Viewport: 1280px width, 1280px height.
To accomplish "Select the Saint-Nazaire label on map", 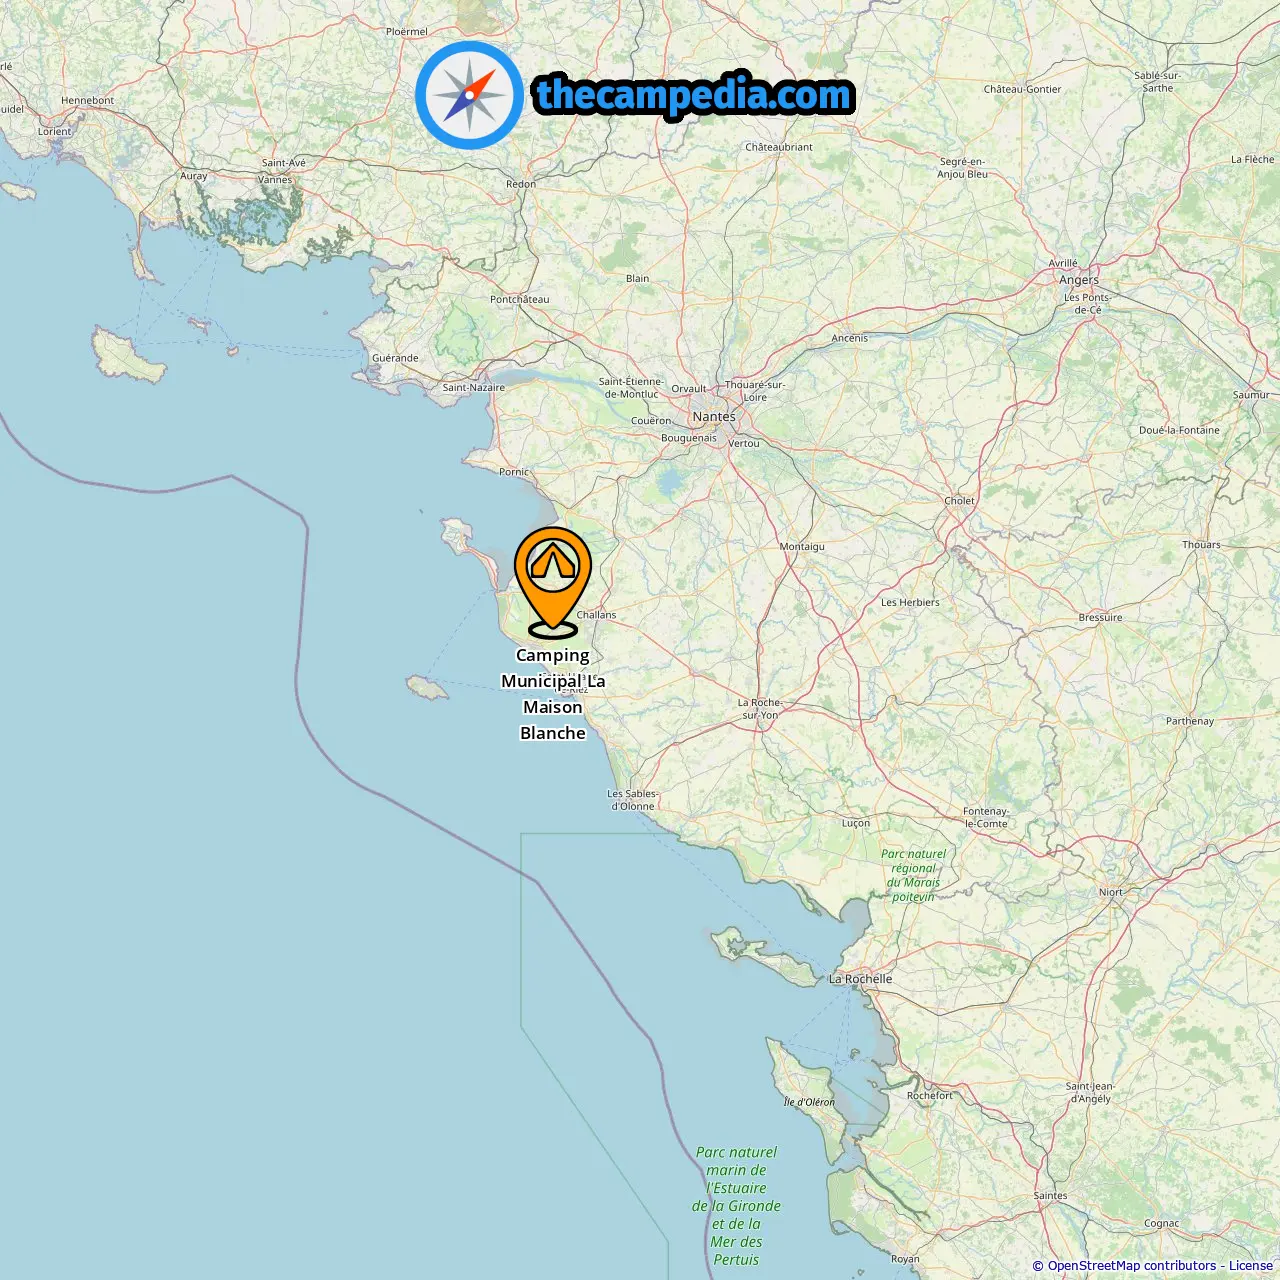I will tap(474, 388).
